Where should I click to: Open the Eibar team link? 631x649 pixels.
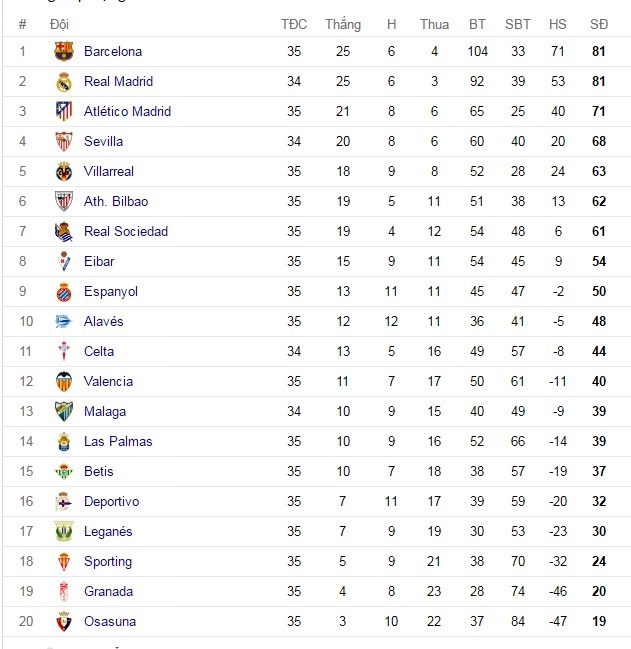[99, 261]
